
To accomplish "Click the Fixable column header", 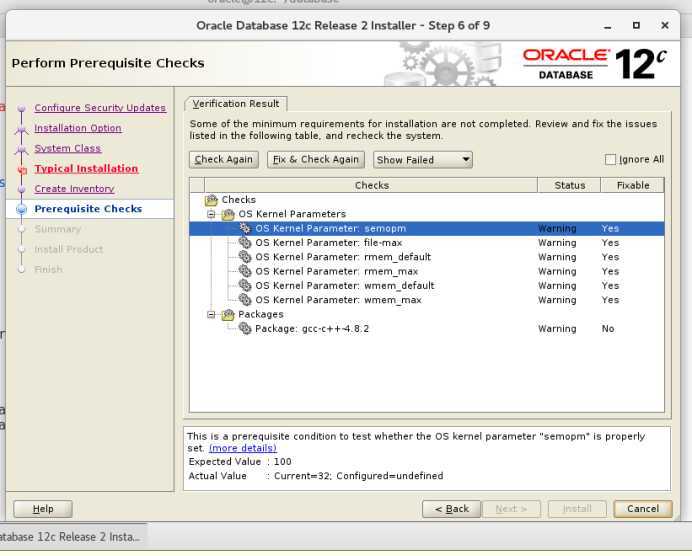I will (632, 185).
